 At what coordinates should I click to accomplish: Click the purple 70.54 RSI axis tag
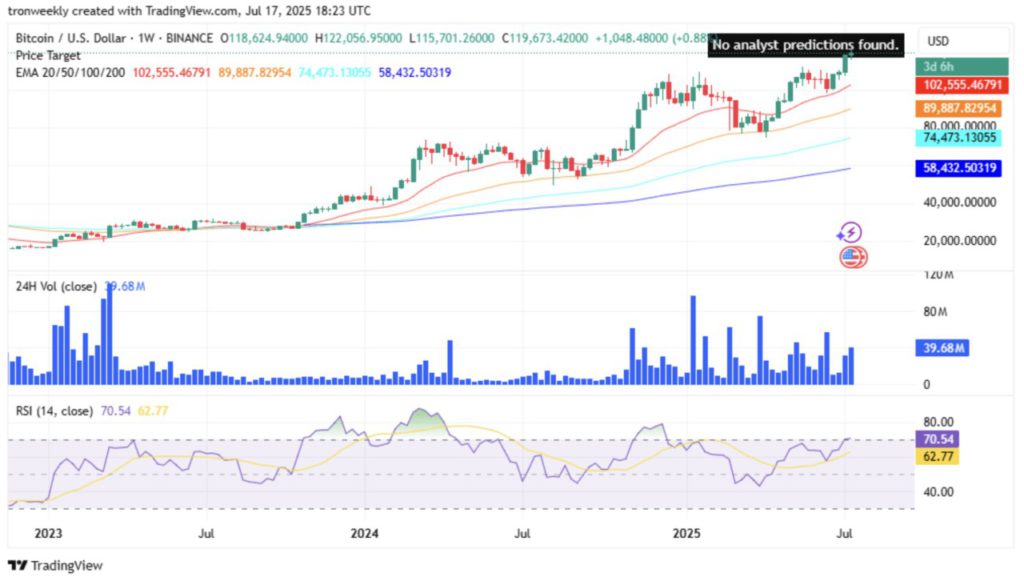tap(937, 439)
